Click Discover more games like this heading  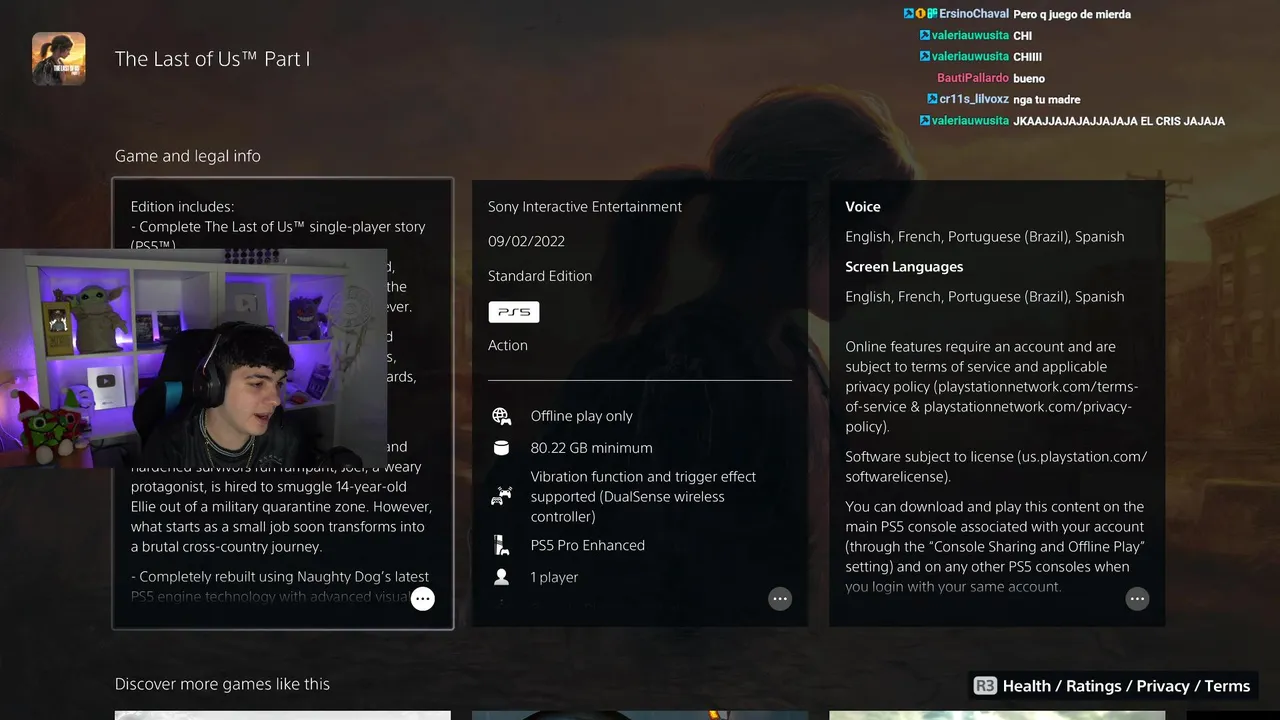(x=222, y=684)
